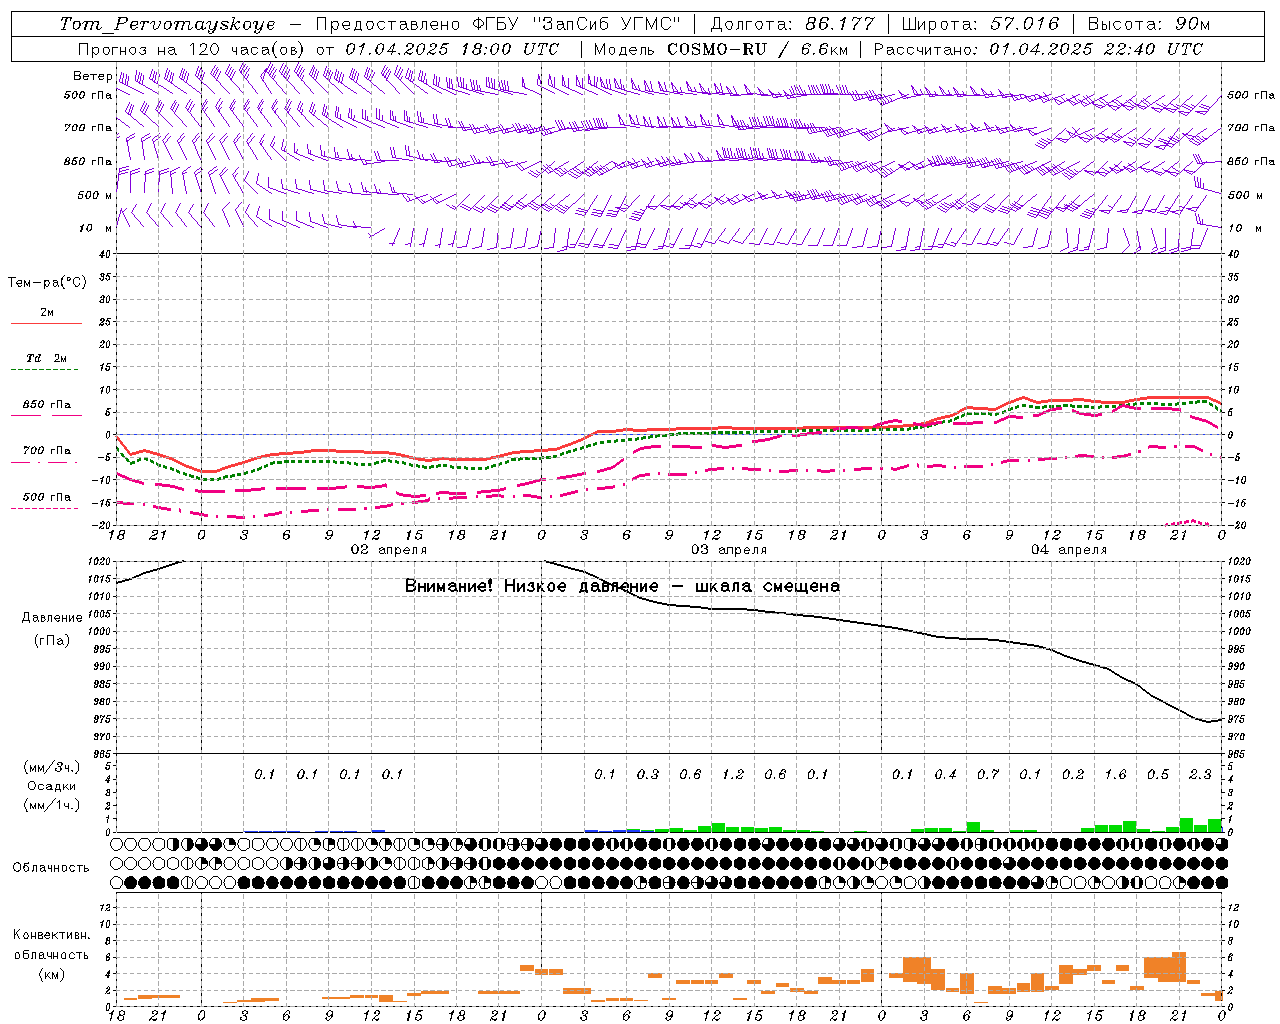Image resolution: width=1280 pixels, height=1024 pixels.
Task: Click the longitude value 86.177
Action: (x=841, y=24)
